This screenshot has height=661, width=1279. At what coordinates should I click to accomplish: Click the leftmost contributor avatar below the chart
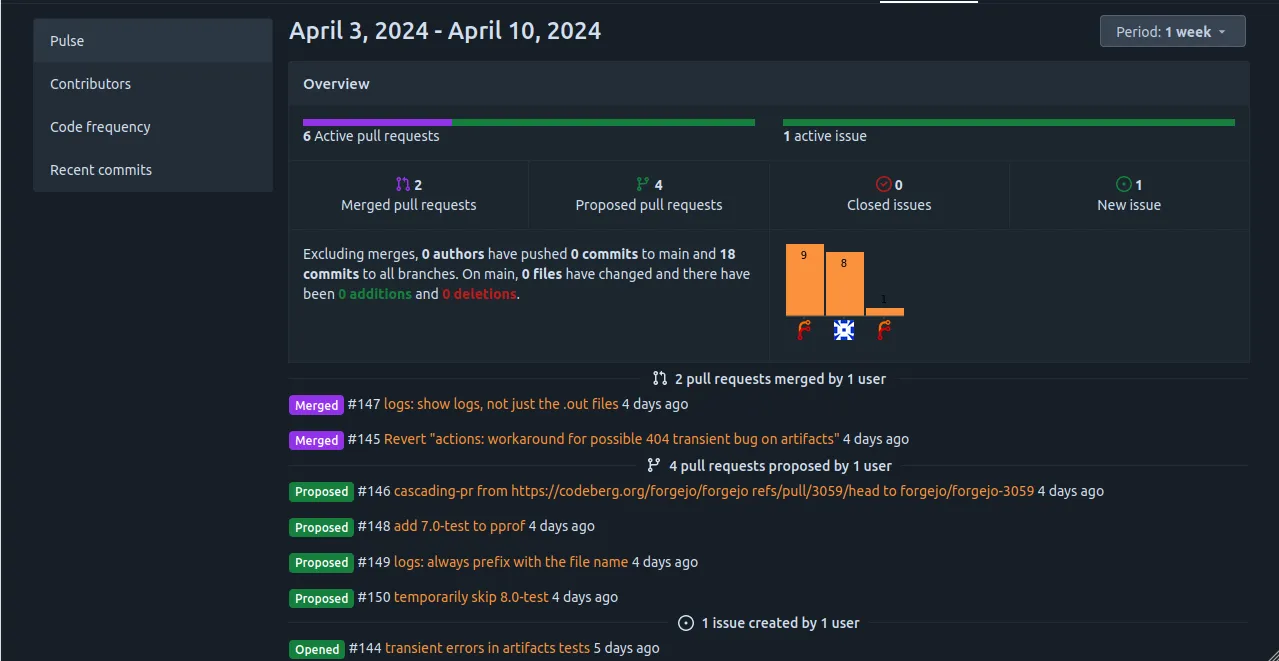(803, 330)
